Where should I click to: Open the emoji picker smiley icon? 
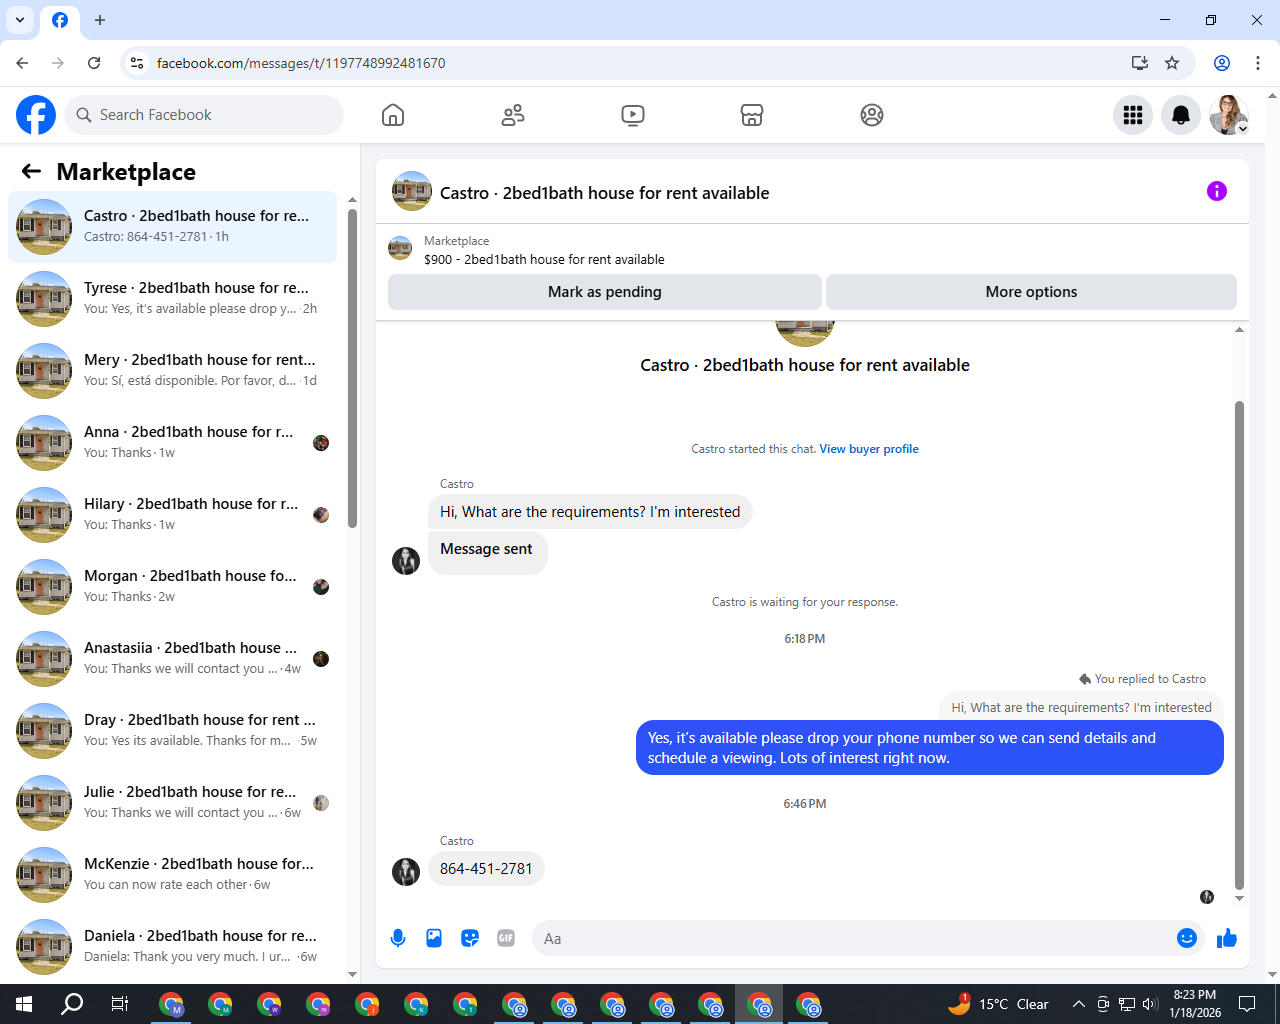(x=1187, y=938)
